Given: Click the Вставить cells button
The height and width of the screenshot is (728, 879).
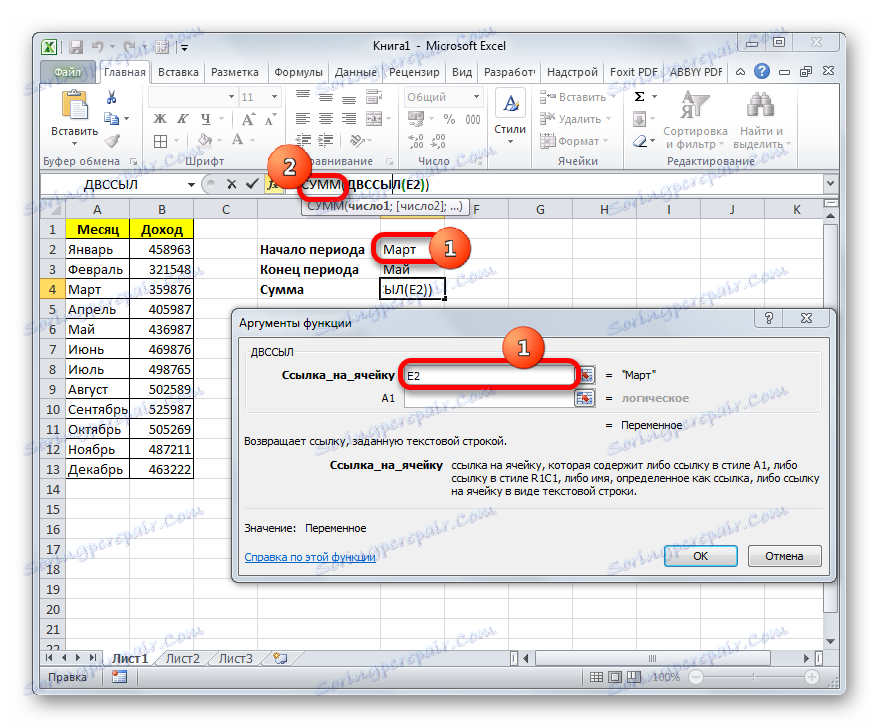Looking at the screenshot, I should 575,97.
